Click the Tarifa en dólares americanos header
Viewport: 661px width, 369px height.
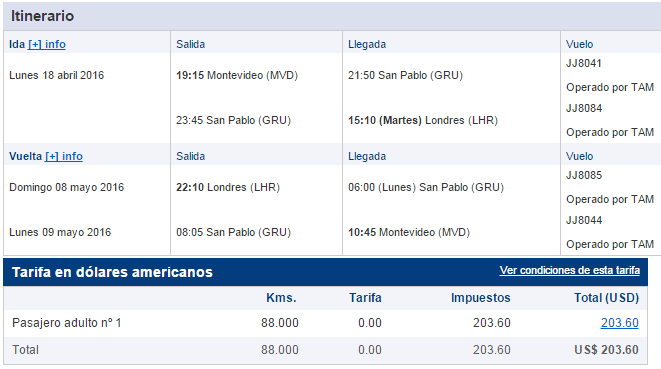click(112, 272)
